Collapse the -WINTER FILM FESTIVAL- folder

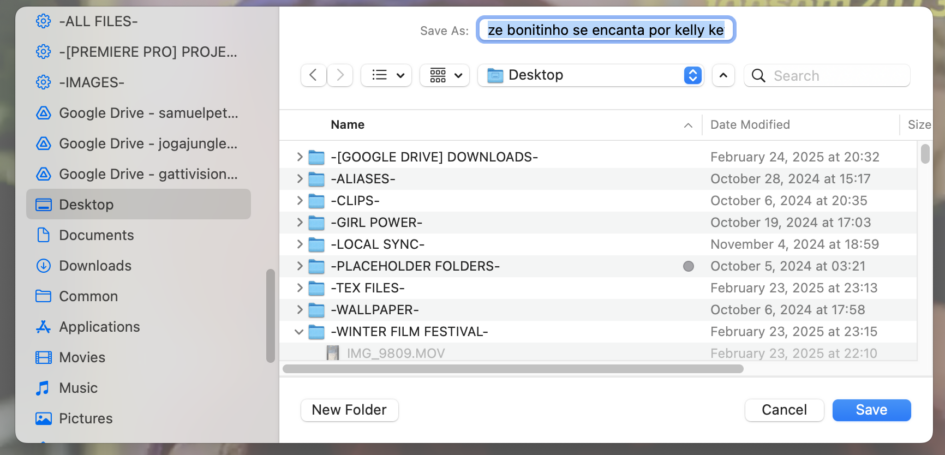[299, 332]
